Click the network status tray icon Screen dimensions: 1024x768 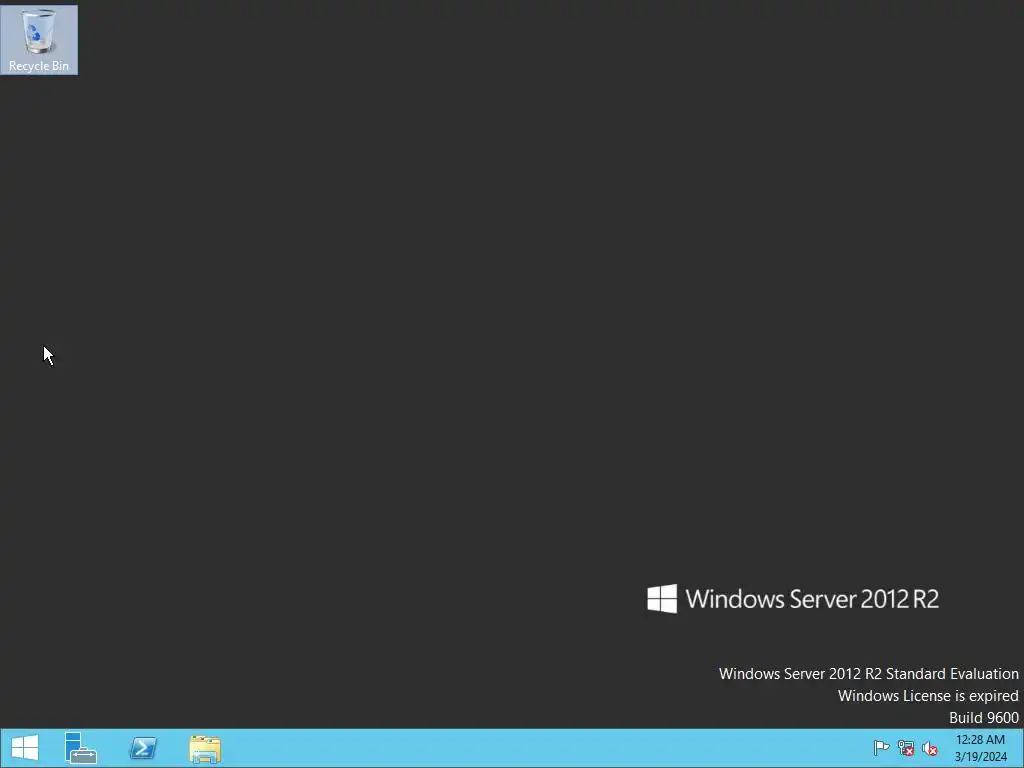coord(906,748)
